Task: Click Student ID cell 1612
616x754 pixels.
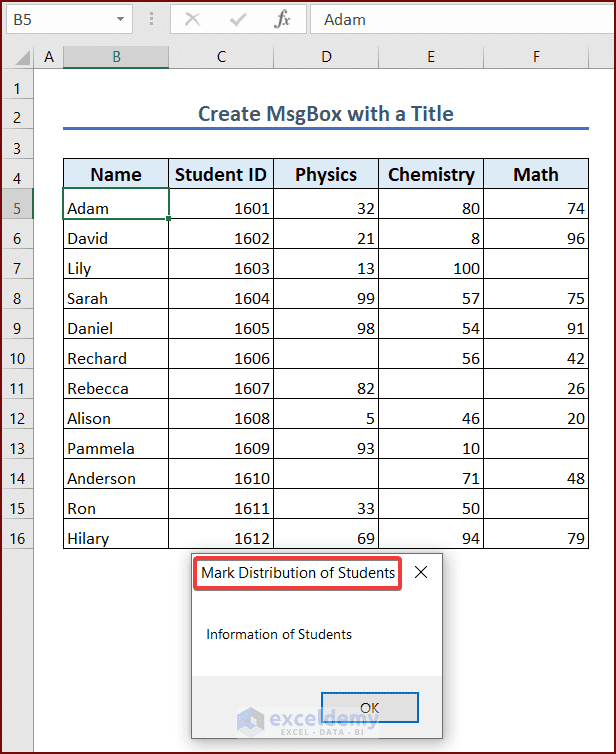Action: pos(221,534)
